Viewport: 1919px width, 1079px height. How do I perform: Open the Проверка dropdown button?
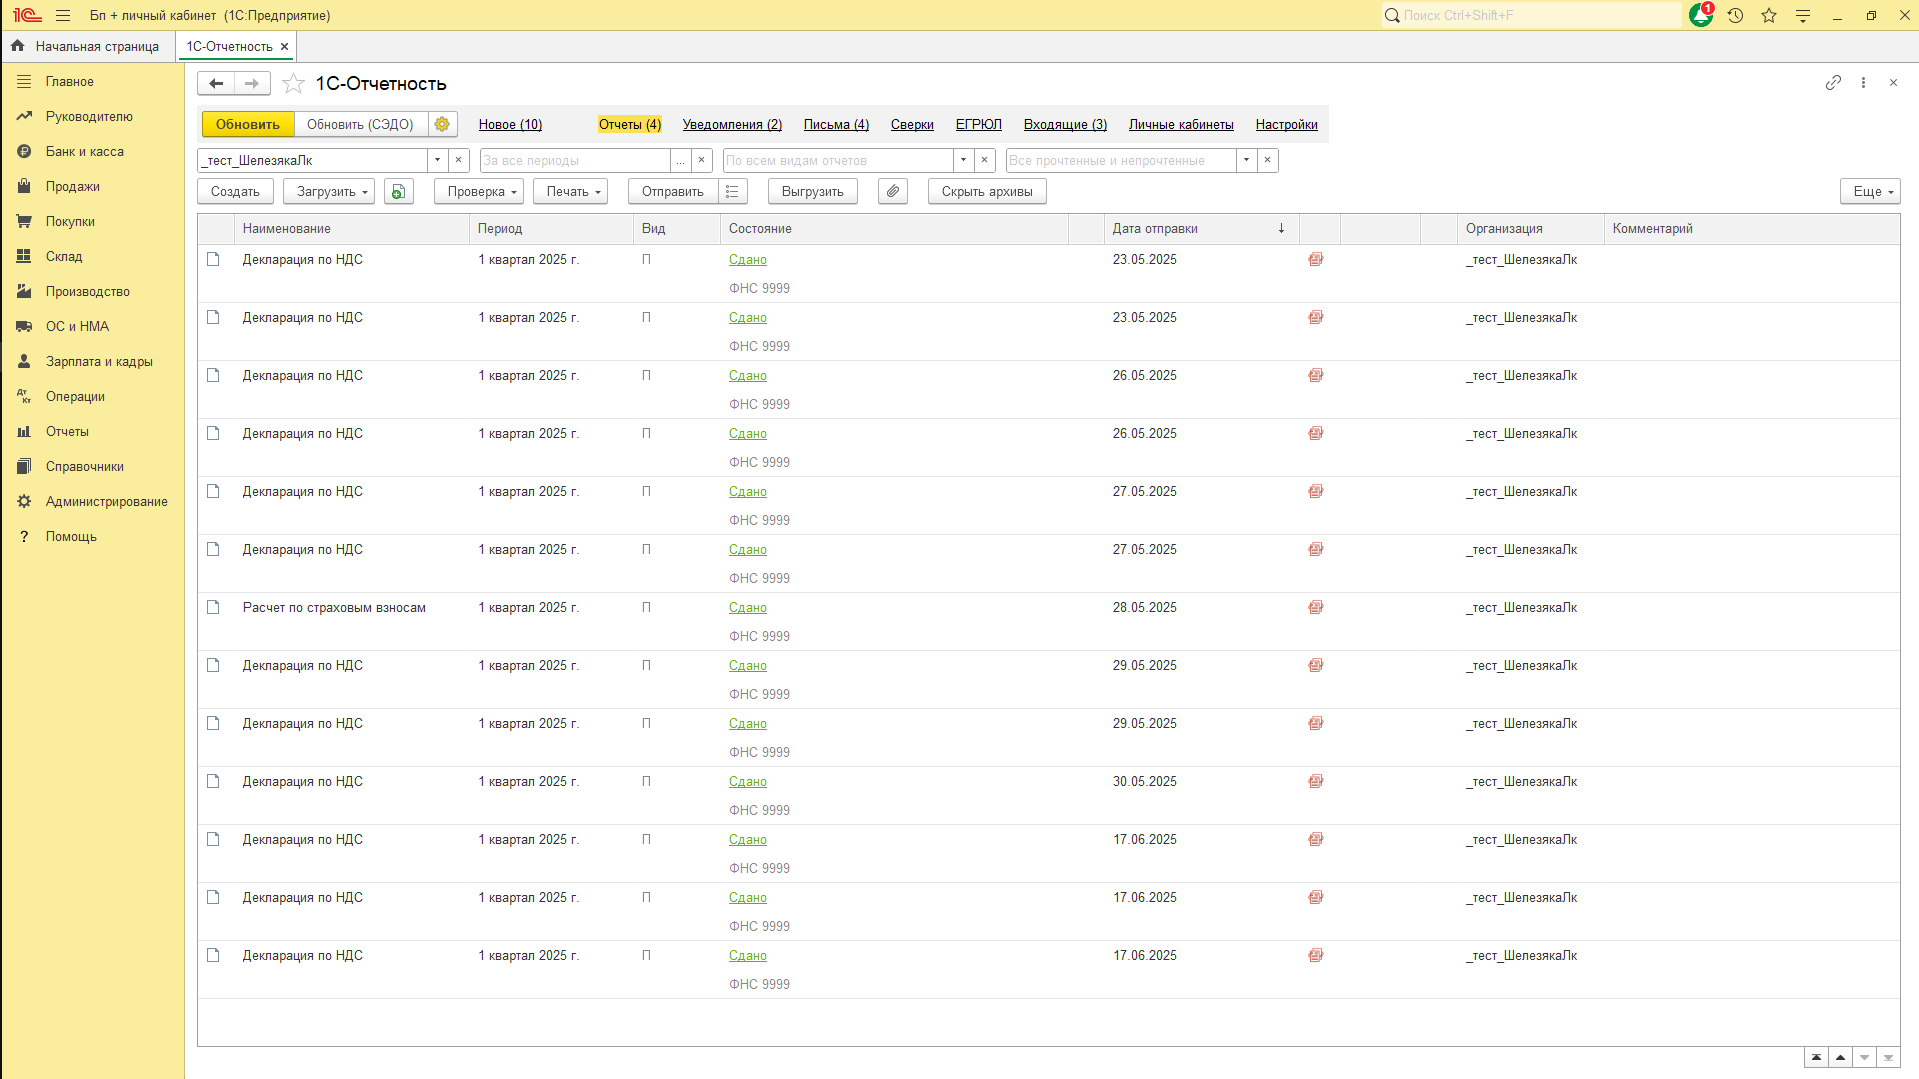(x=478, y=191)
